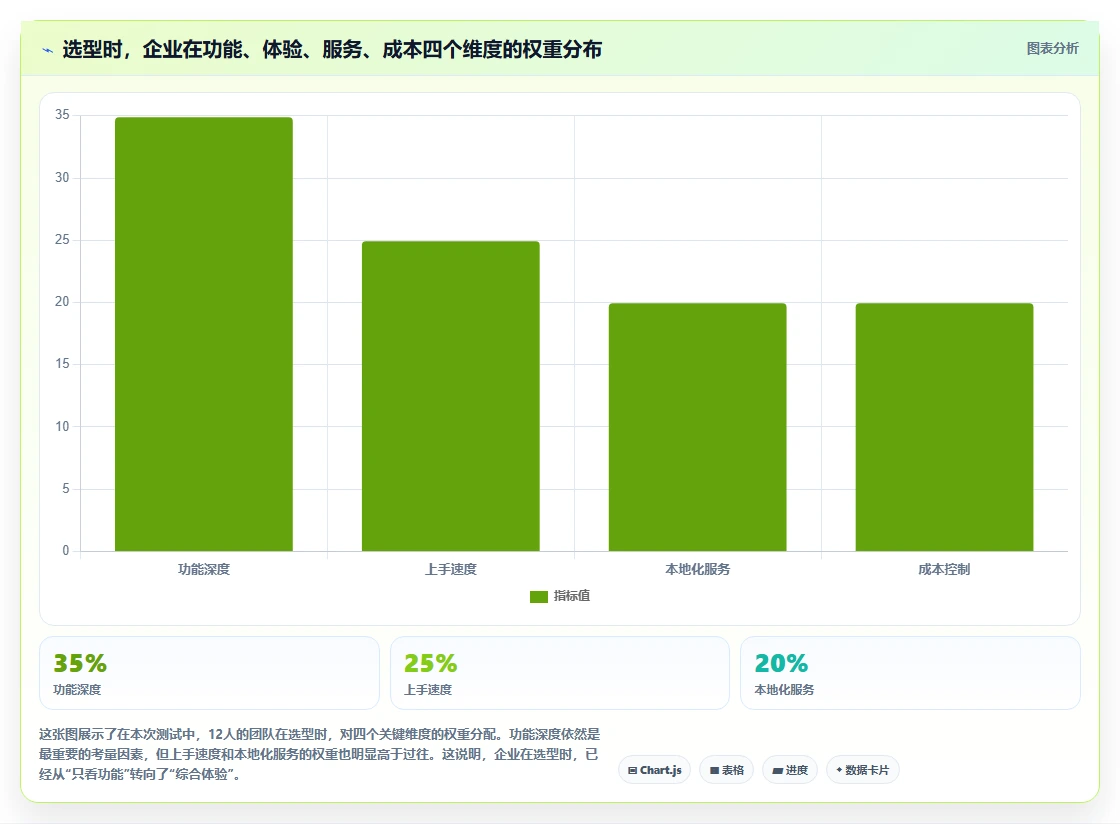
Task: Click the 数据卡片 tag chip
Action: 863,770
